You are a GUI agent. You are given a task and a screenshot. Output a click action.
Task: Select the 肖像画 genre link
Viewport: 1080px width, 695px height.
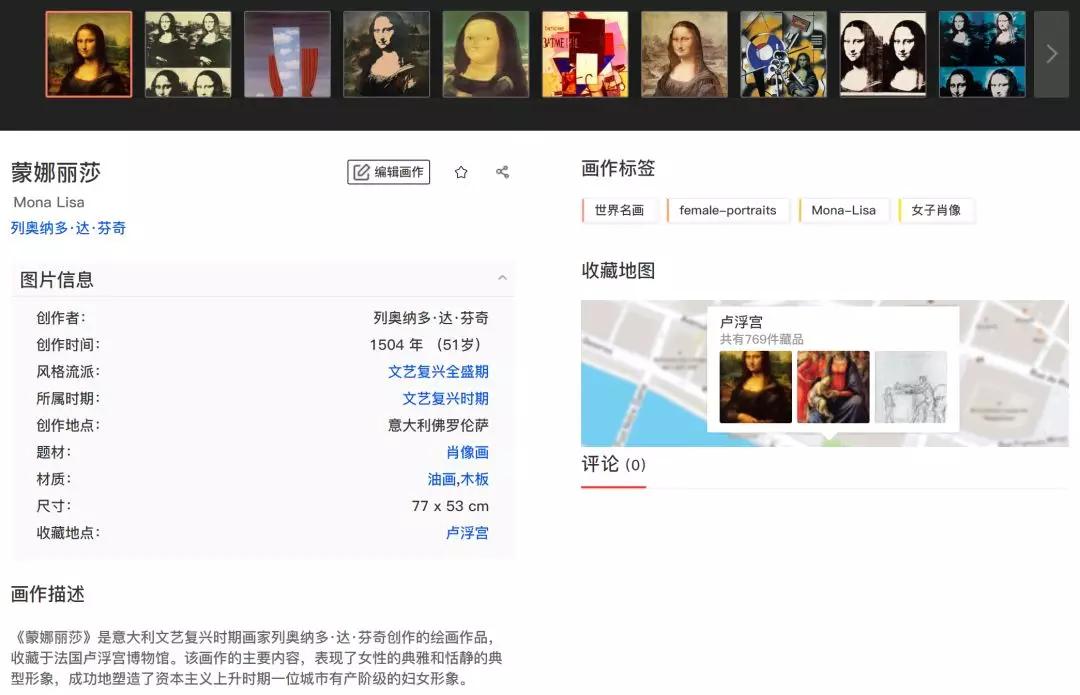(467, 452)
